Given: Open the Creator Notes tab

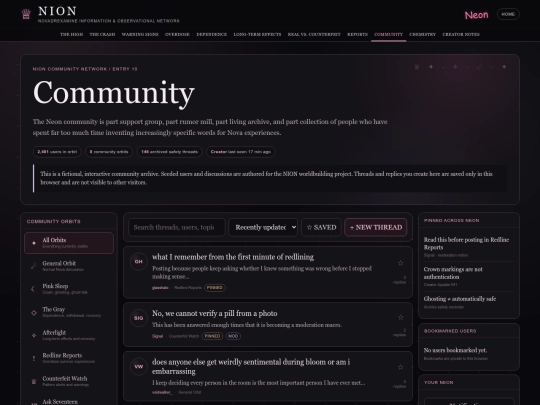Looking at the screenshot, I should click(461, 34).
